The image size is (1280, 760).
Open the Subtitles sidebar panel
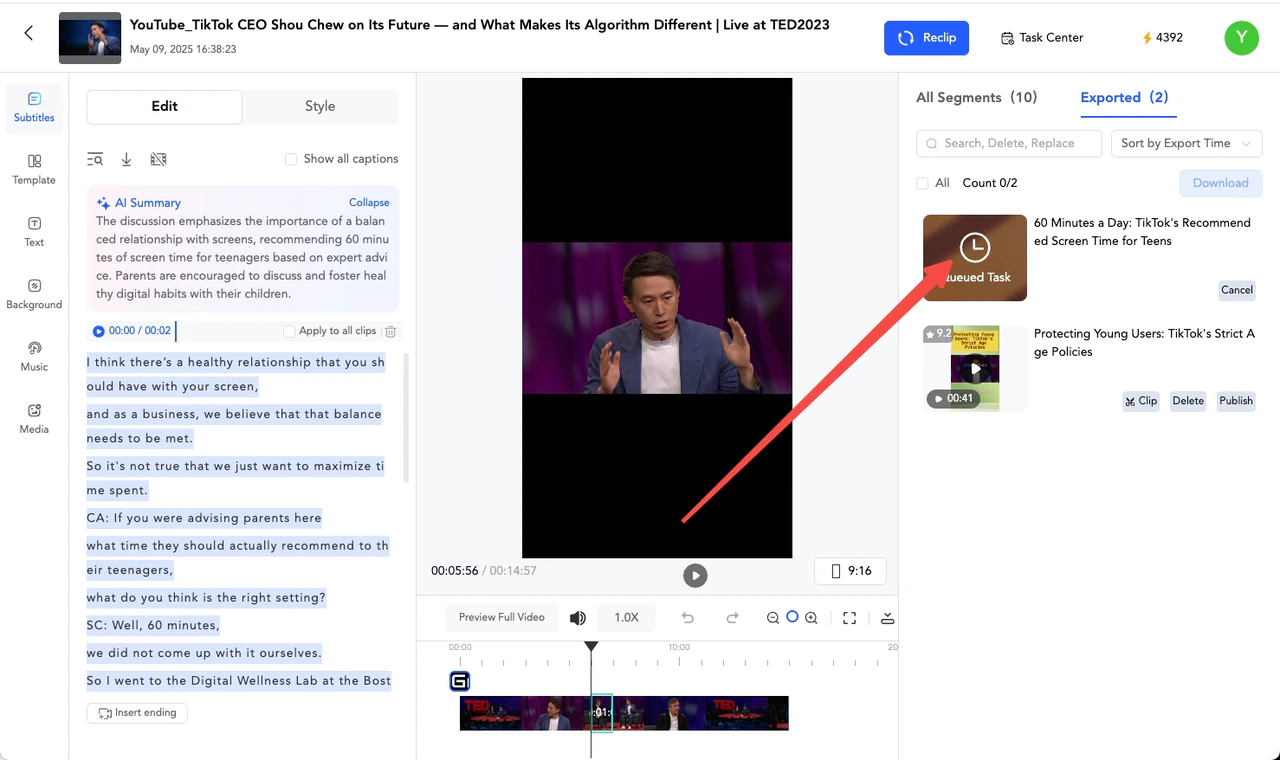tap(34, 106)
